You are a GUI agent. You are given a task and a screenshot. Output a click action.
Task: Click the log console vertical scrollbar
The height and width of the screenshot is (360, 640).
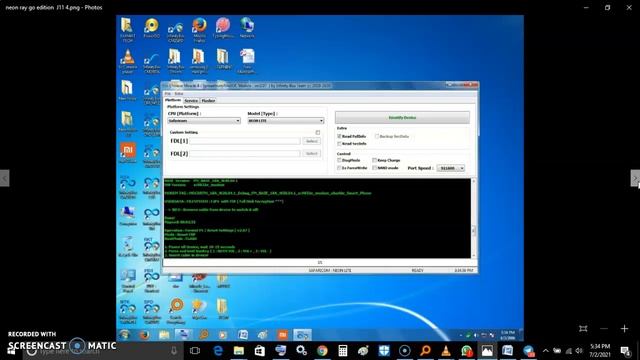(473, 218)
